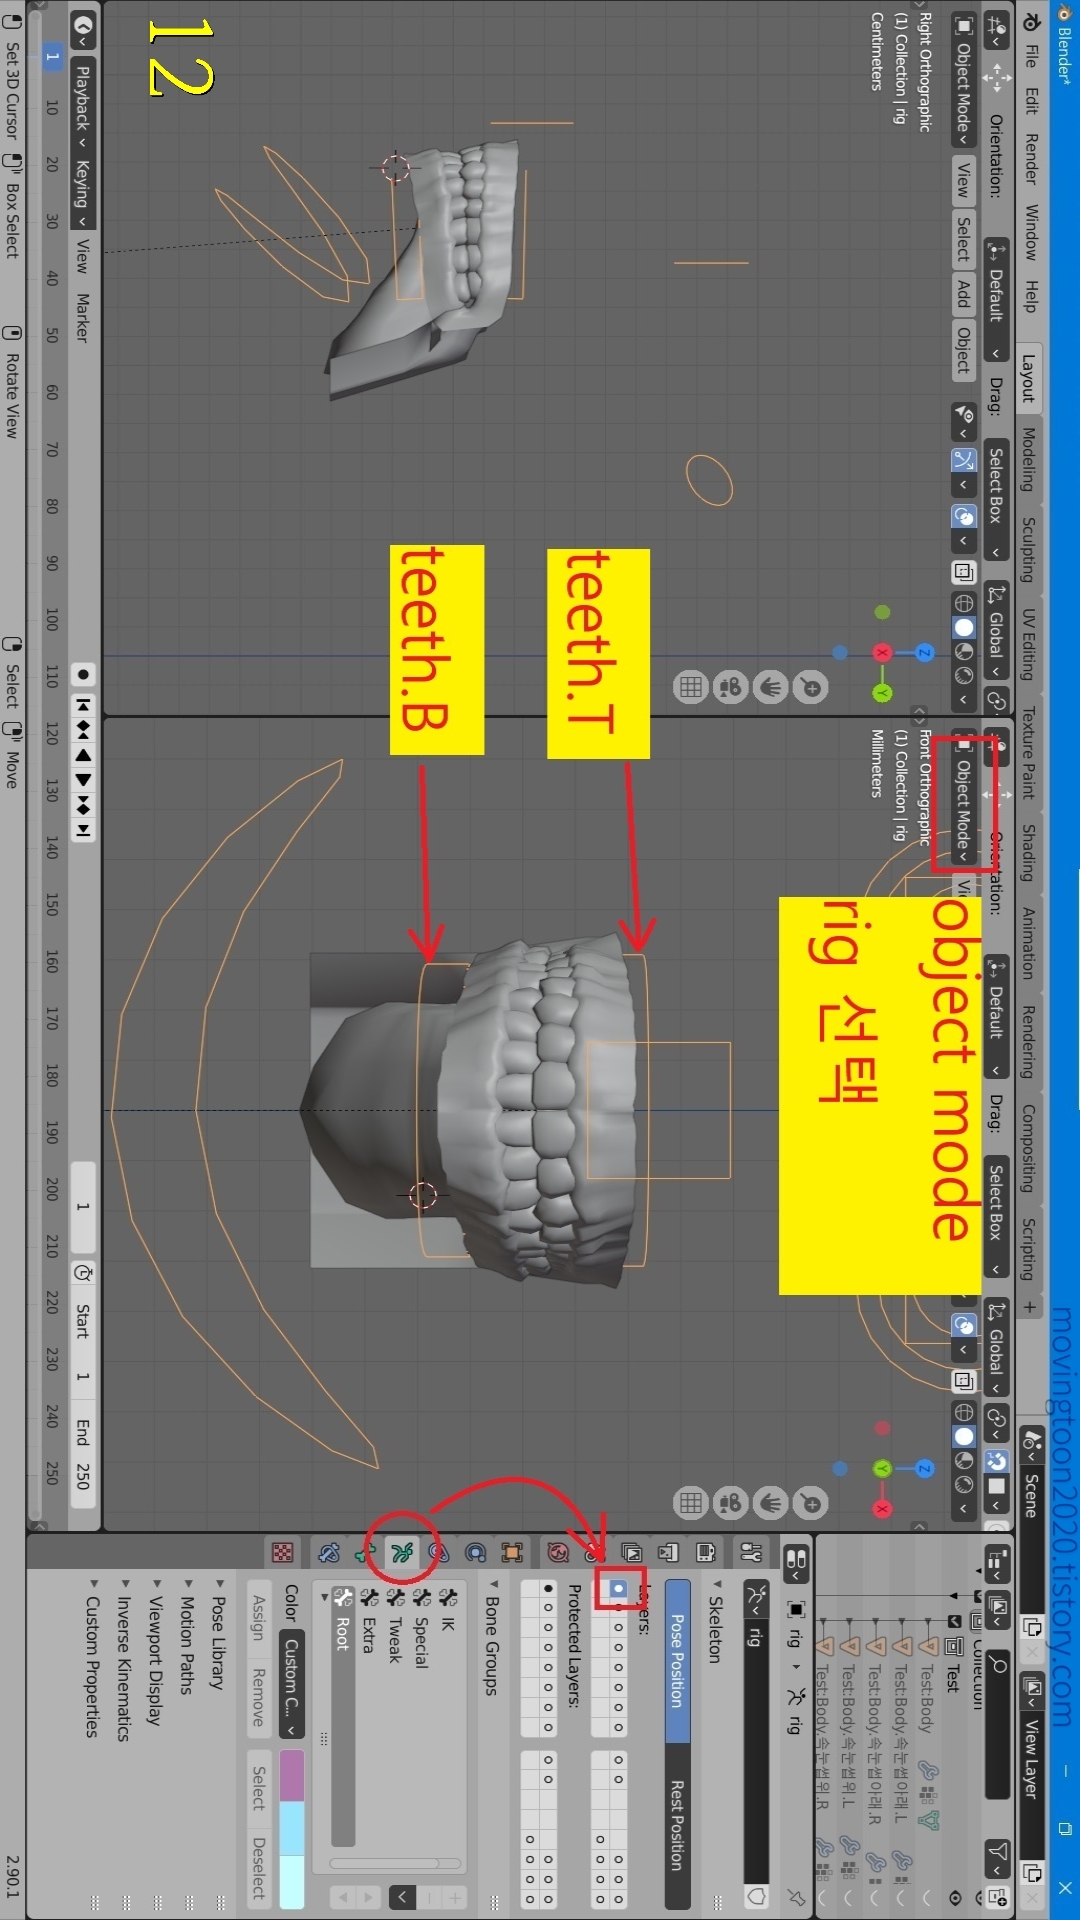
Task: Click green Y axis gizmo in Right Orthographic viewport
Action: 882,693
